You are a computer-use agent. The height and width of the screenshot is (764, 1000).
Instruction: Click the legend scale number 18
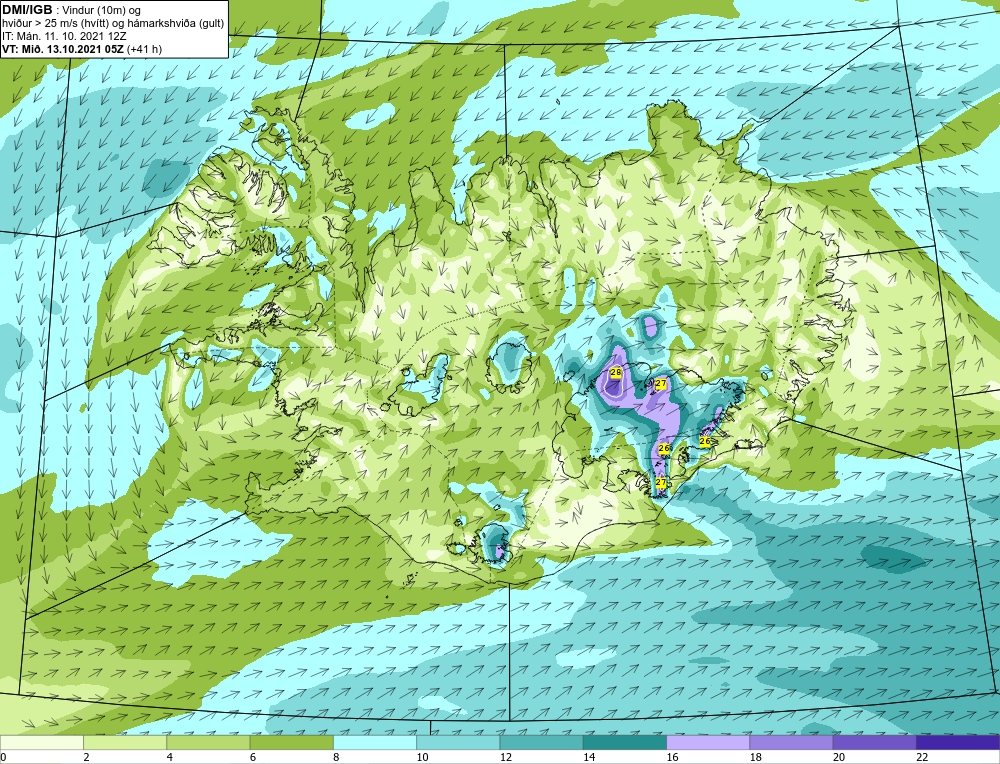[755, 757]
